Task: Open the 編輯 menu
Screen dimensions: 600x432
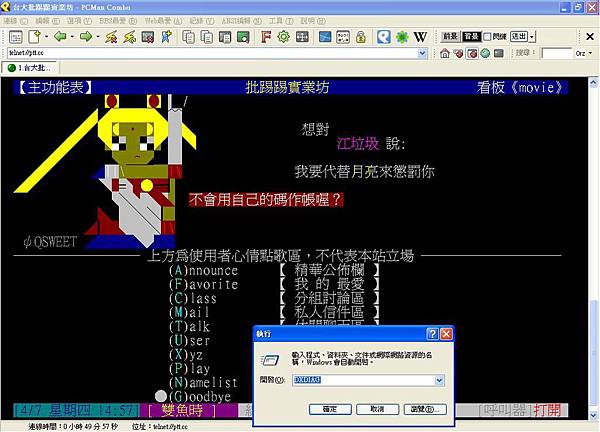Action: (x=47, y=21)
